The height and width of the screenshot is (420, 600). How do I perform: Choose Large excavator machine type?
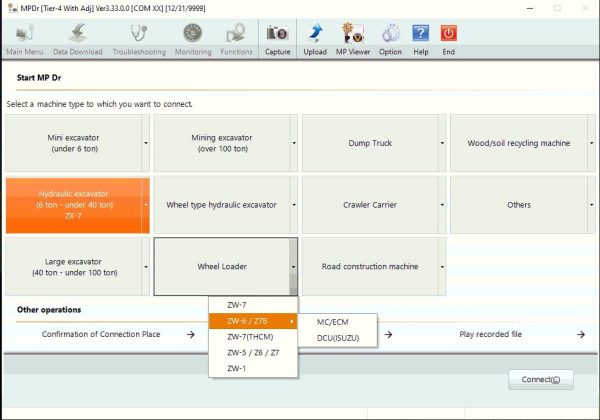click(73, 267)
